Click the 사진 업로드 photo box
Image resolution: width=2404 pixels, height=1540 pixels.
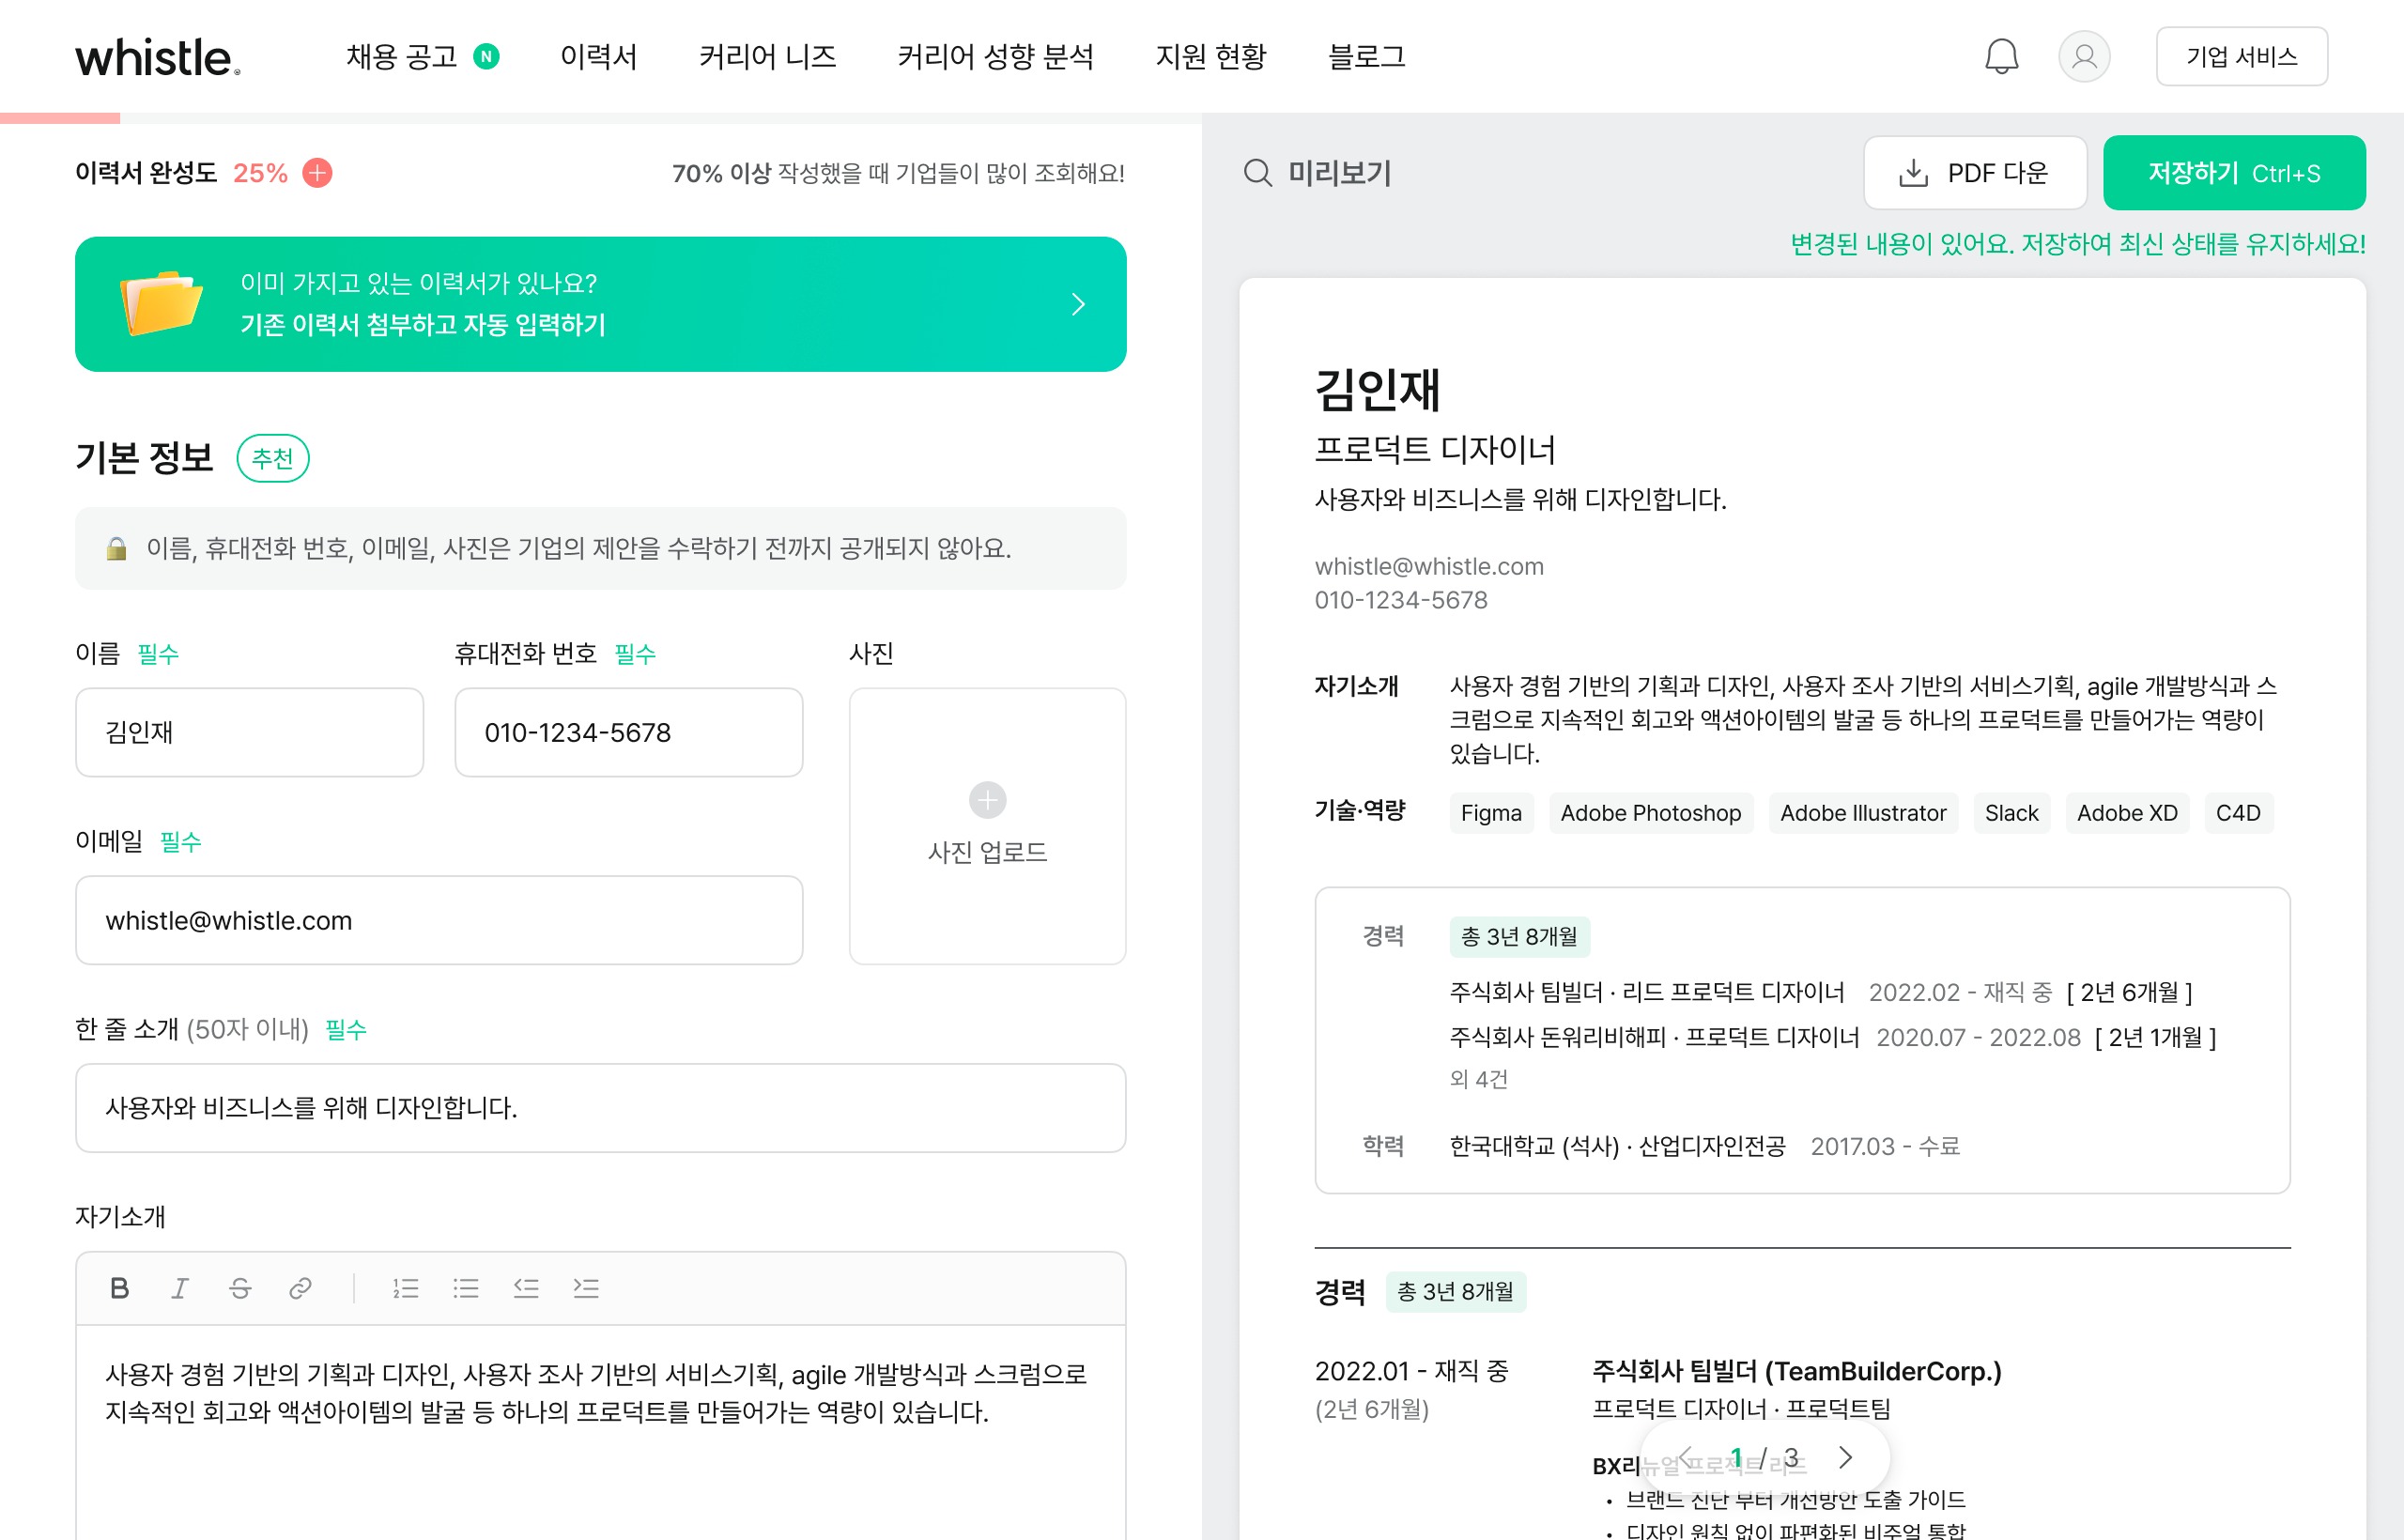pyautogui.click(x=987, y=825)
